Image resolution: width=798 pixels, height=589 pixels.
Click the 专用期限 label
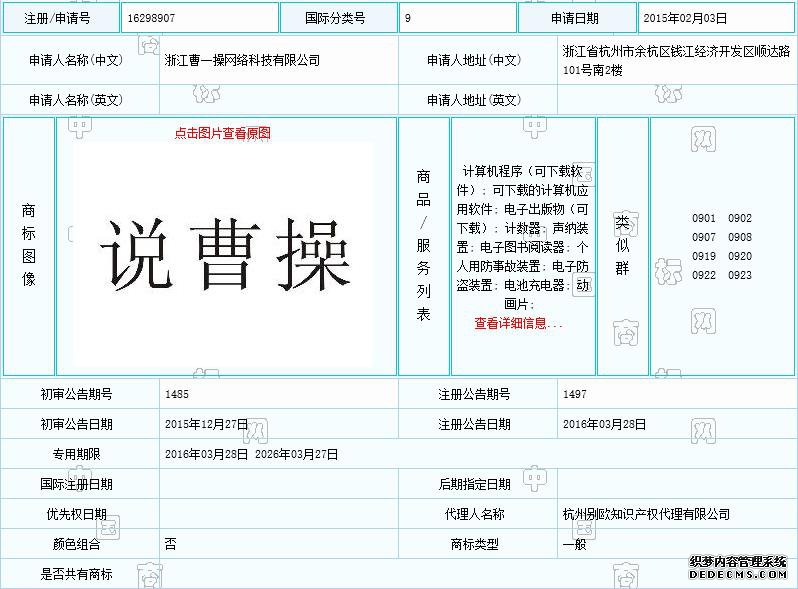76,454
